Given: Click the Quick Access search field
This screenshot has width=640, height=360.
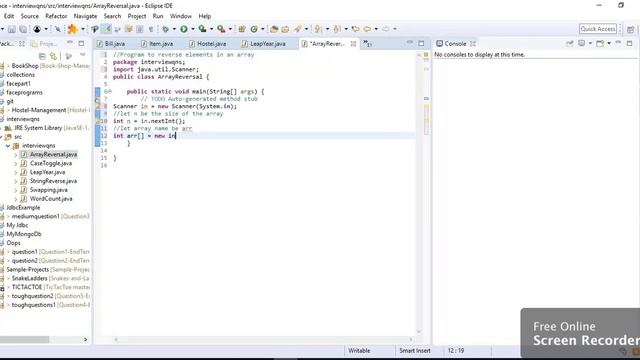Looking at the screenshot, I should [x=598, y=29].
